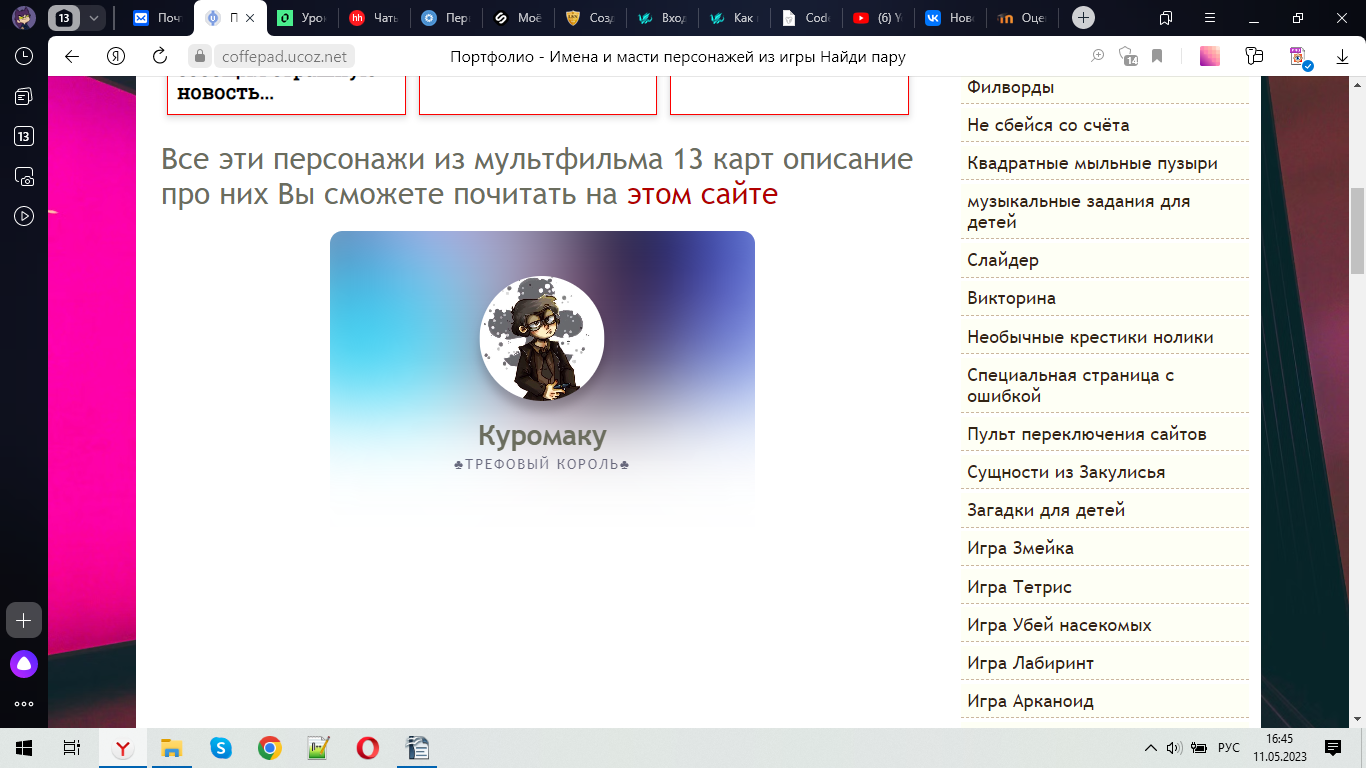Open the tab list dropdown arrow
This screenshot has height=768, width=1366.
click(x=95, y=17)
